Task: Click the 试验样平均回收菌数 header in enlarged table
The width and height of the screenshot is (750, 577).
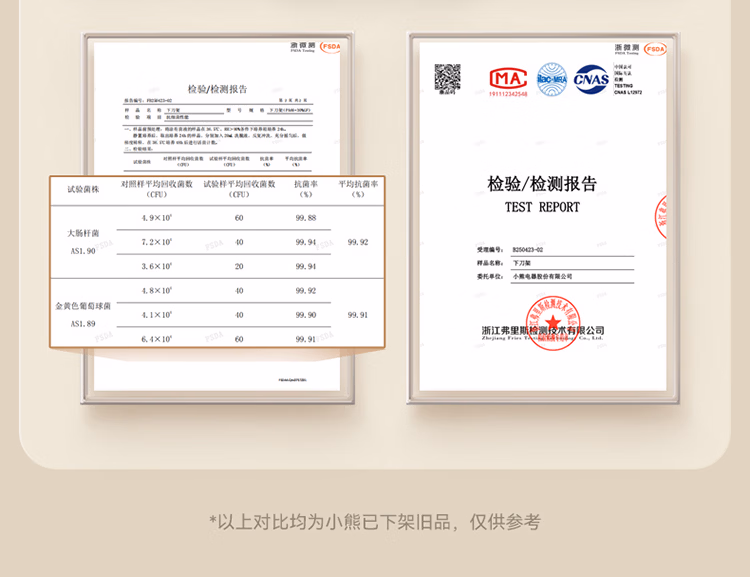Action: point(239,189)
